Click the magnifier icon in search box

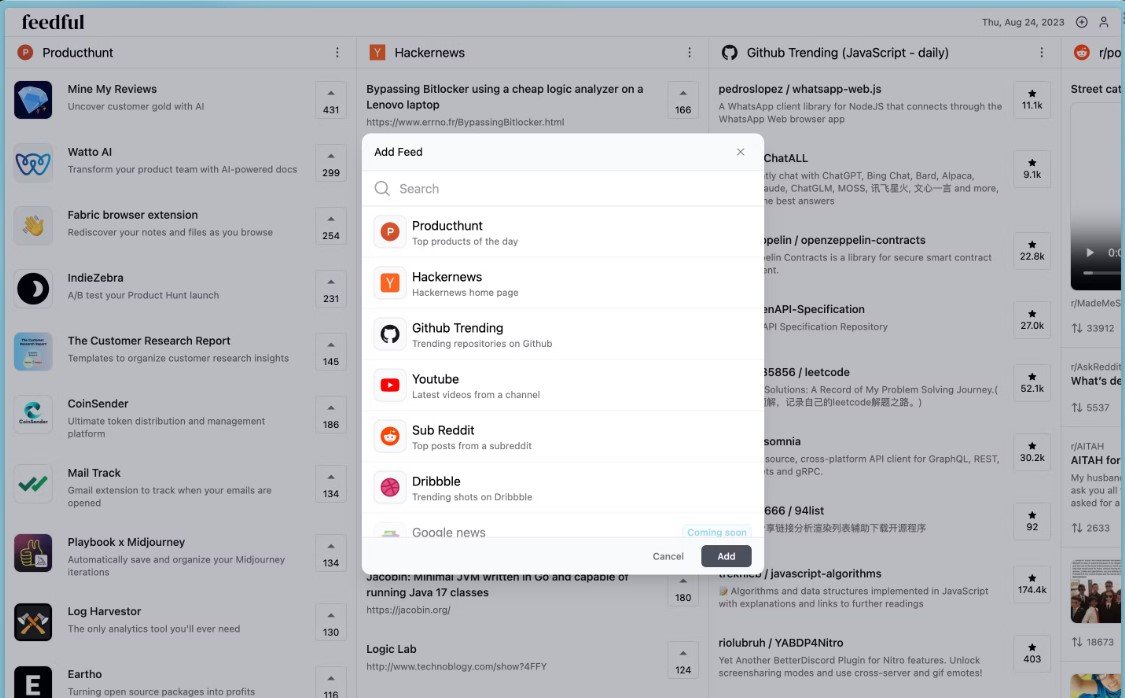(382, 189)
